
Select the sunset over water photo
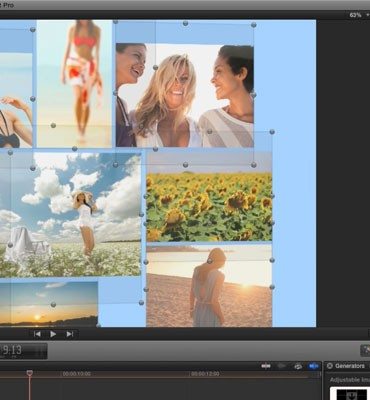click(x=49, y=304)
